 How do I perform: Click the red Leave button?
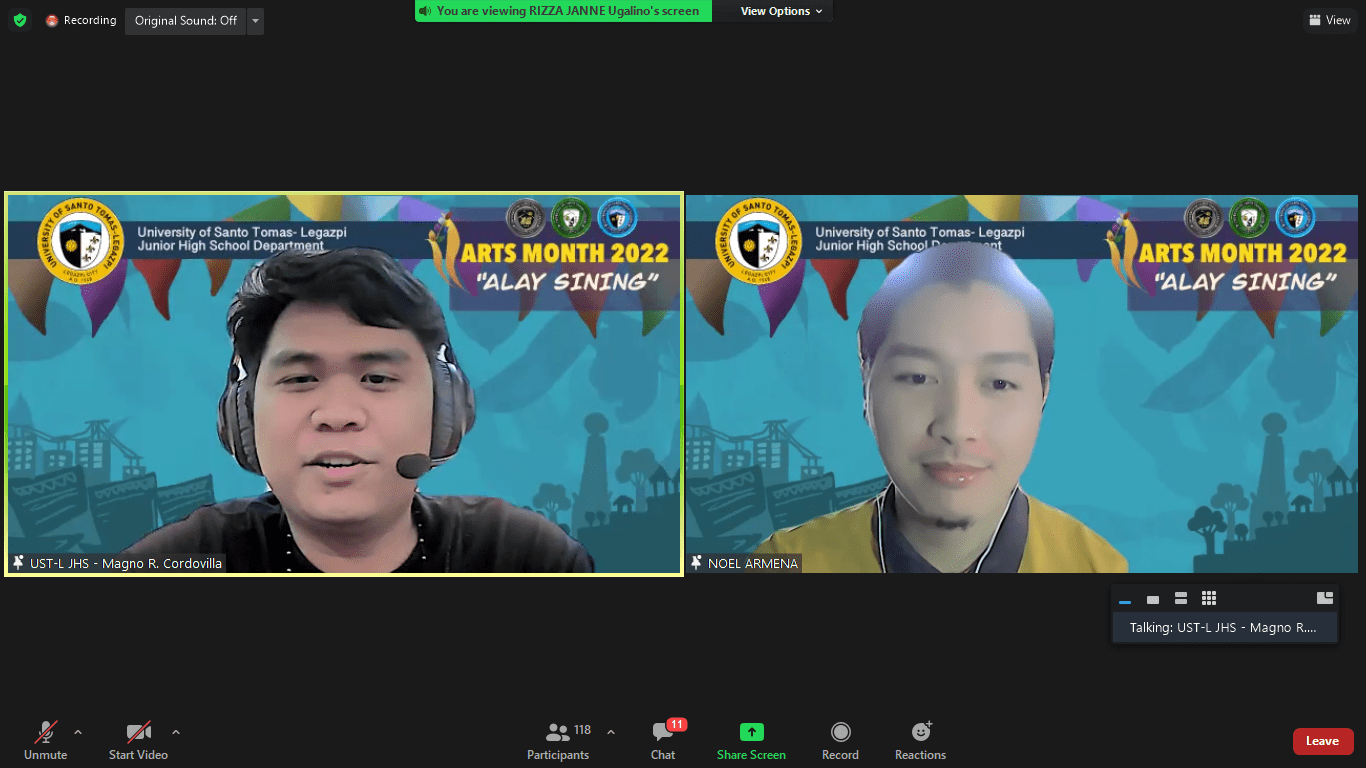(1322, 741)
